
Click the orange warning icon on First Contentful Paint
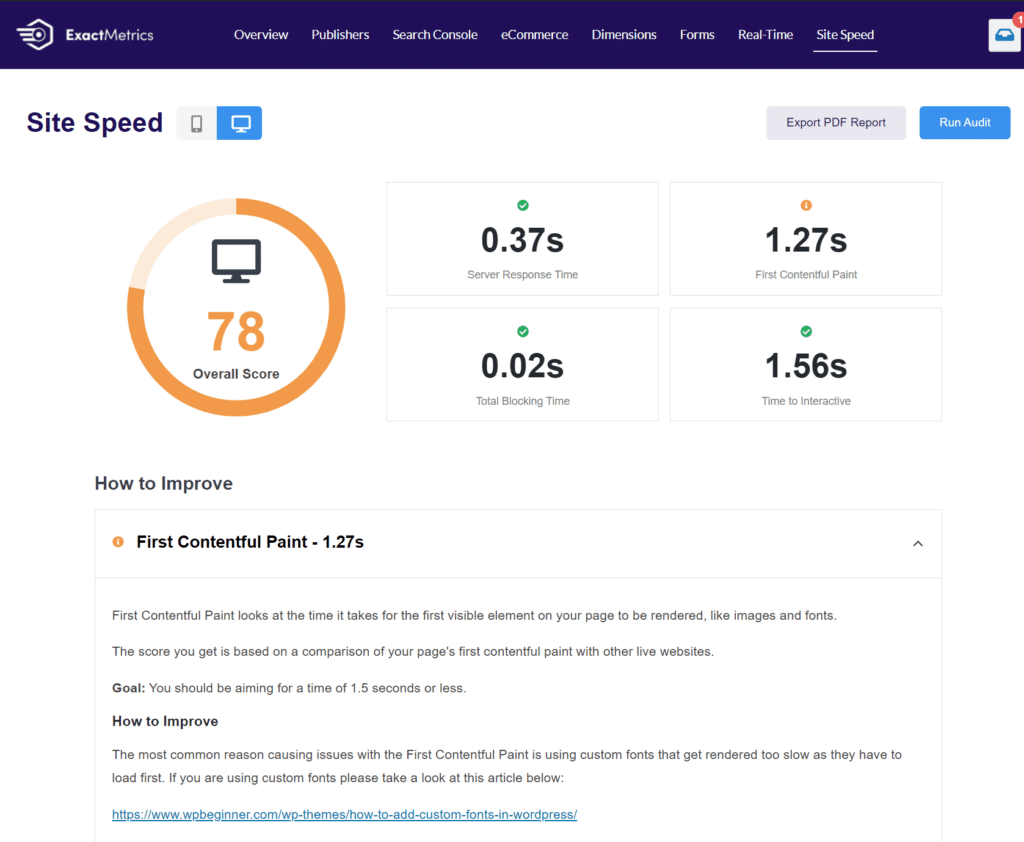(805, 205)
